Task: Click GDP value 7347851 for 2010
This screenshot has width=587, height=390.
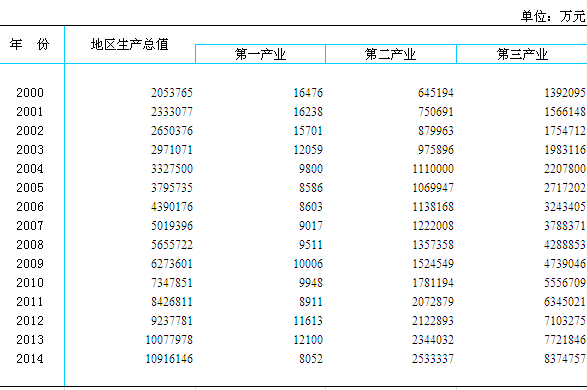Action: tap(172, 283)
